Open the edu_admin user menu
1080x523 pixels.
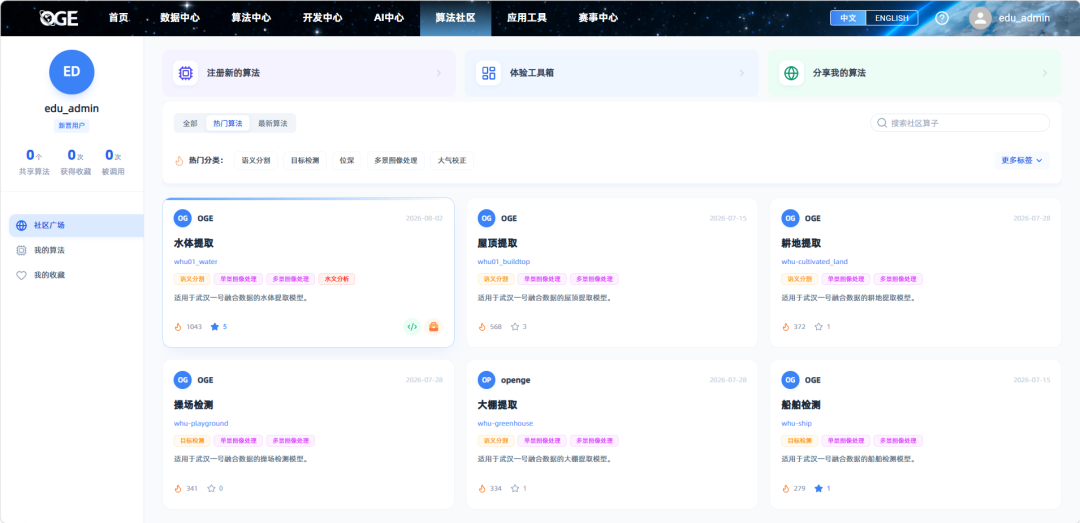click(x=1024, y=18)
